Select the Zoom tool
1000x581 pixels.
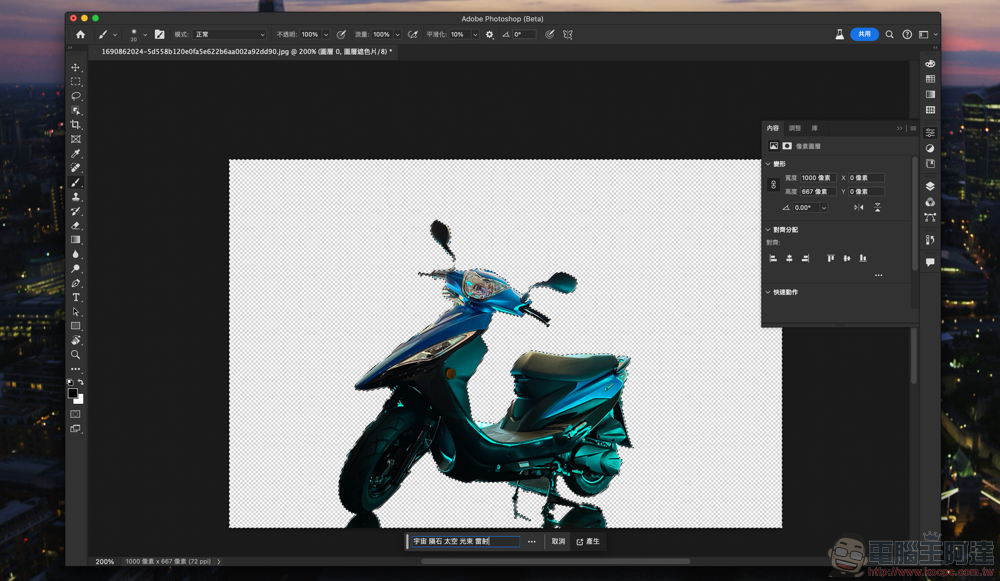[x=75, y=355]
